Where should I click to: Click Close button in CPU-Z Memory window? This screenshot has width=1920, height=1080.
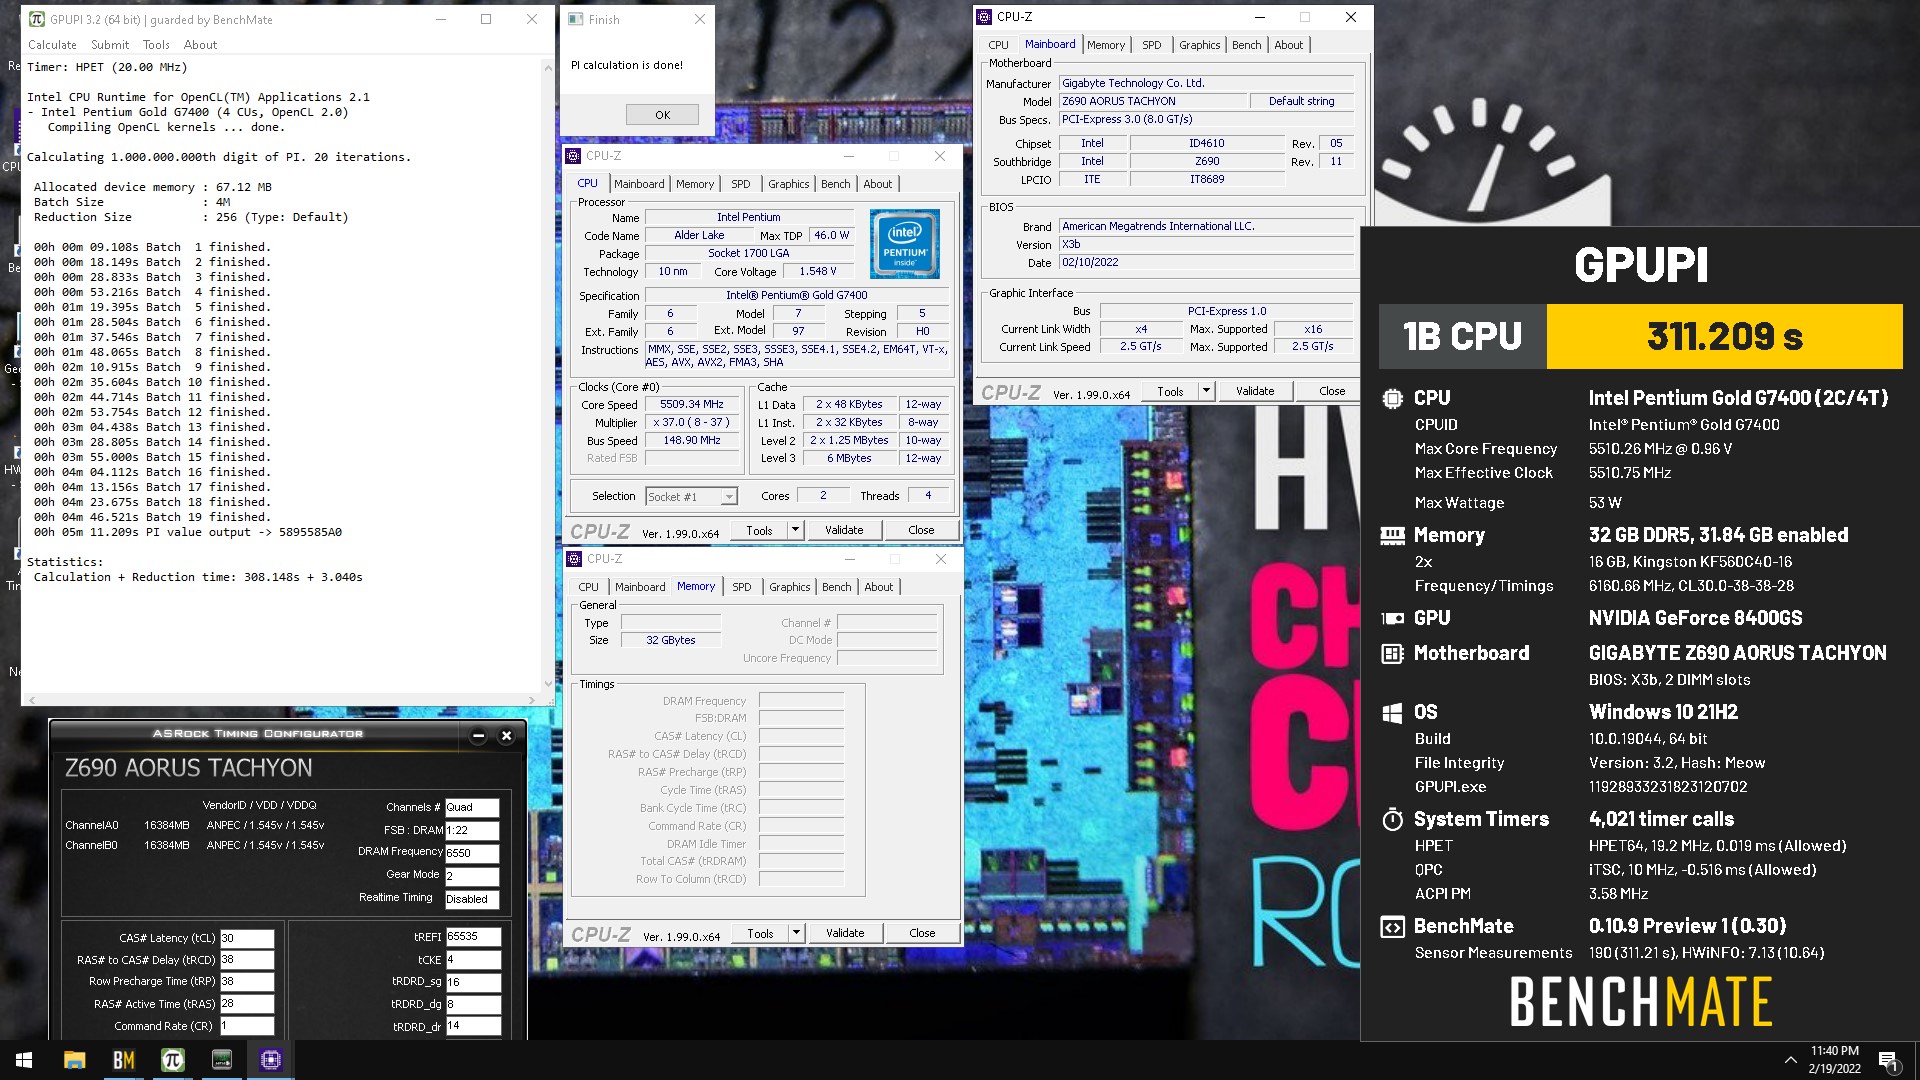point(922,934)
